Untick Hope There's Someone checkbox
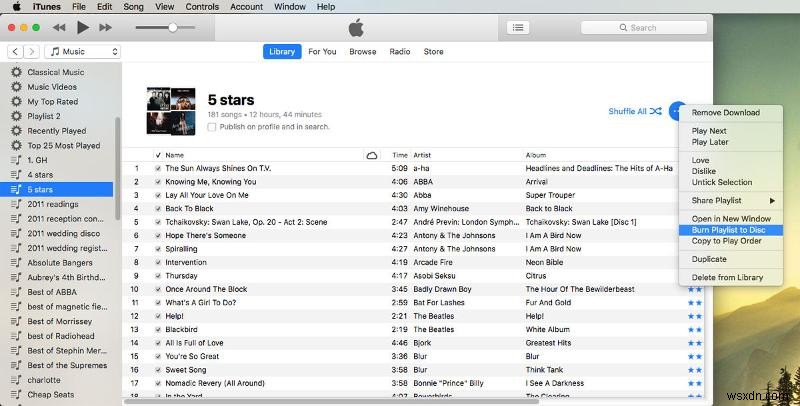The height and width of the screenshot is (406, 800). [x=158, y=236]
